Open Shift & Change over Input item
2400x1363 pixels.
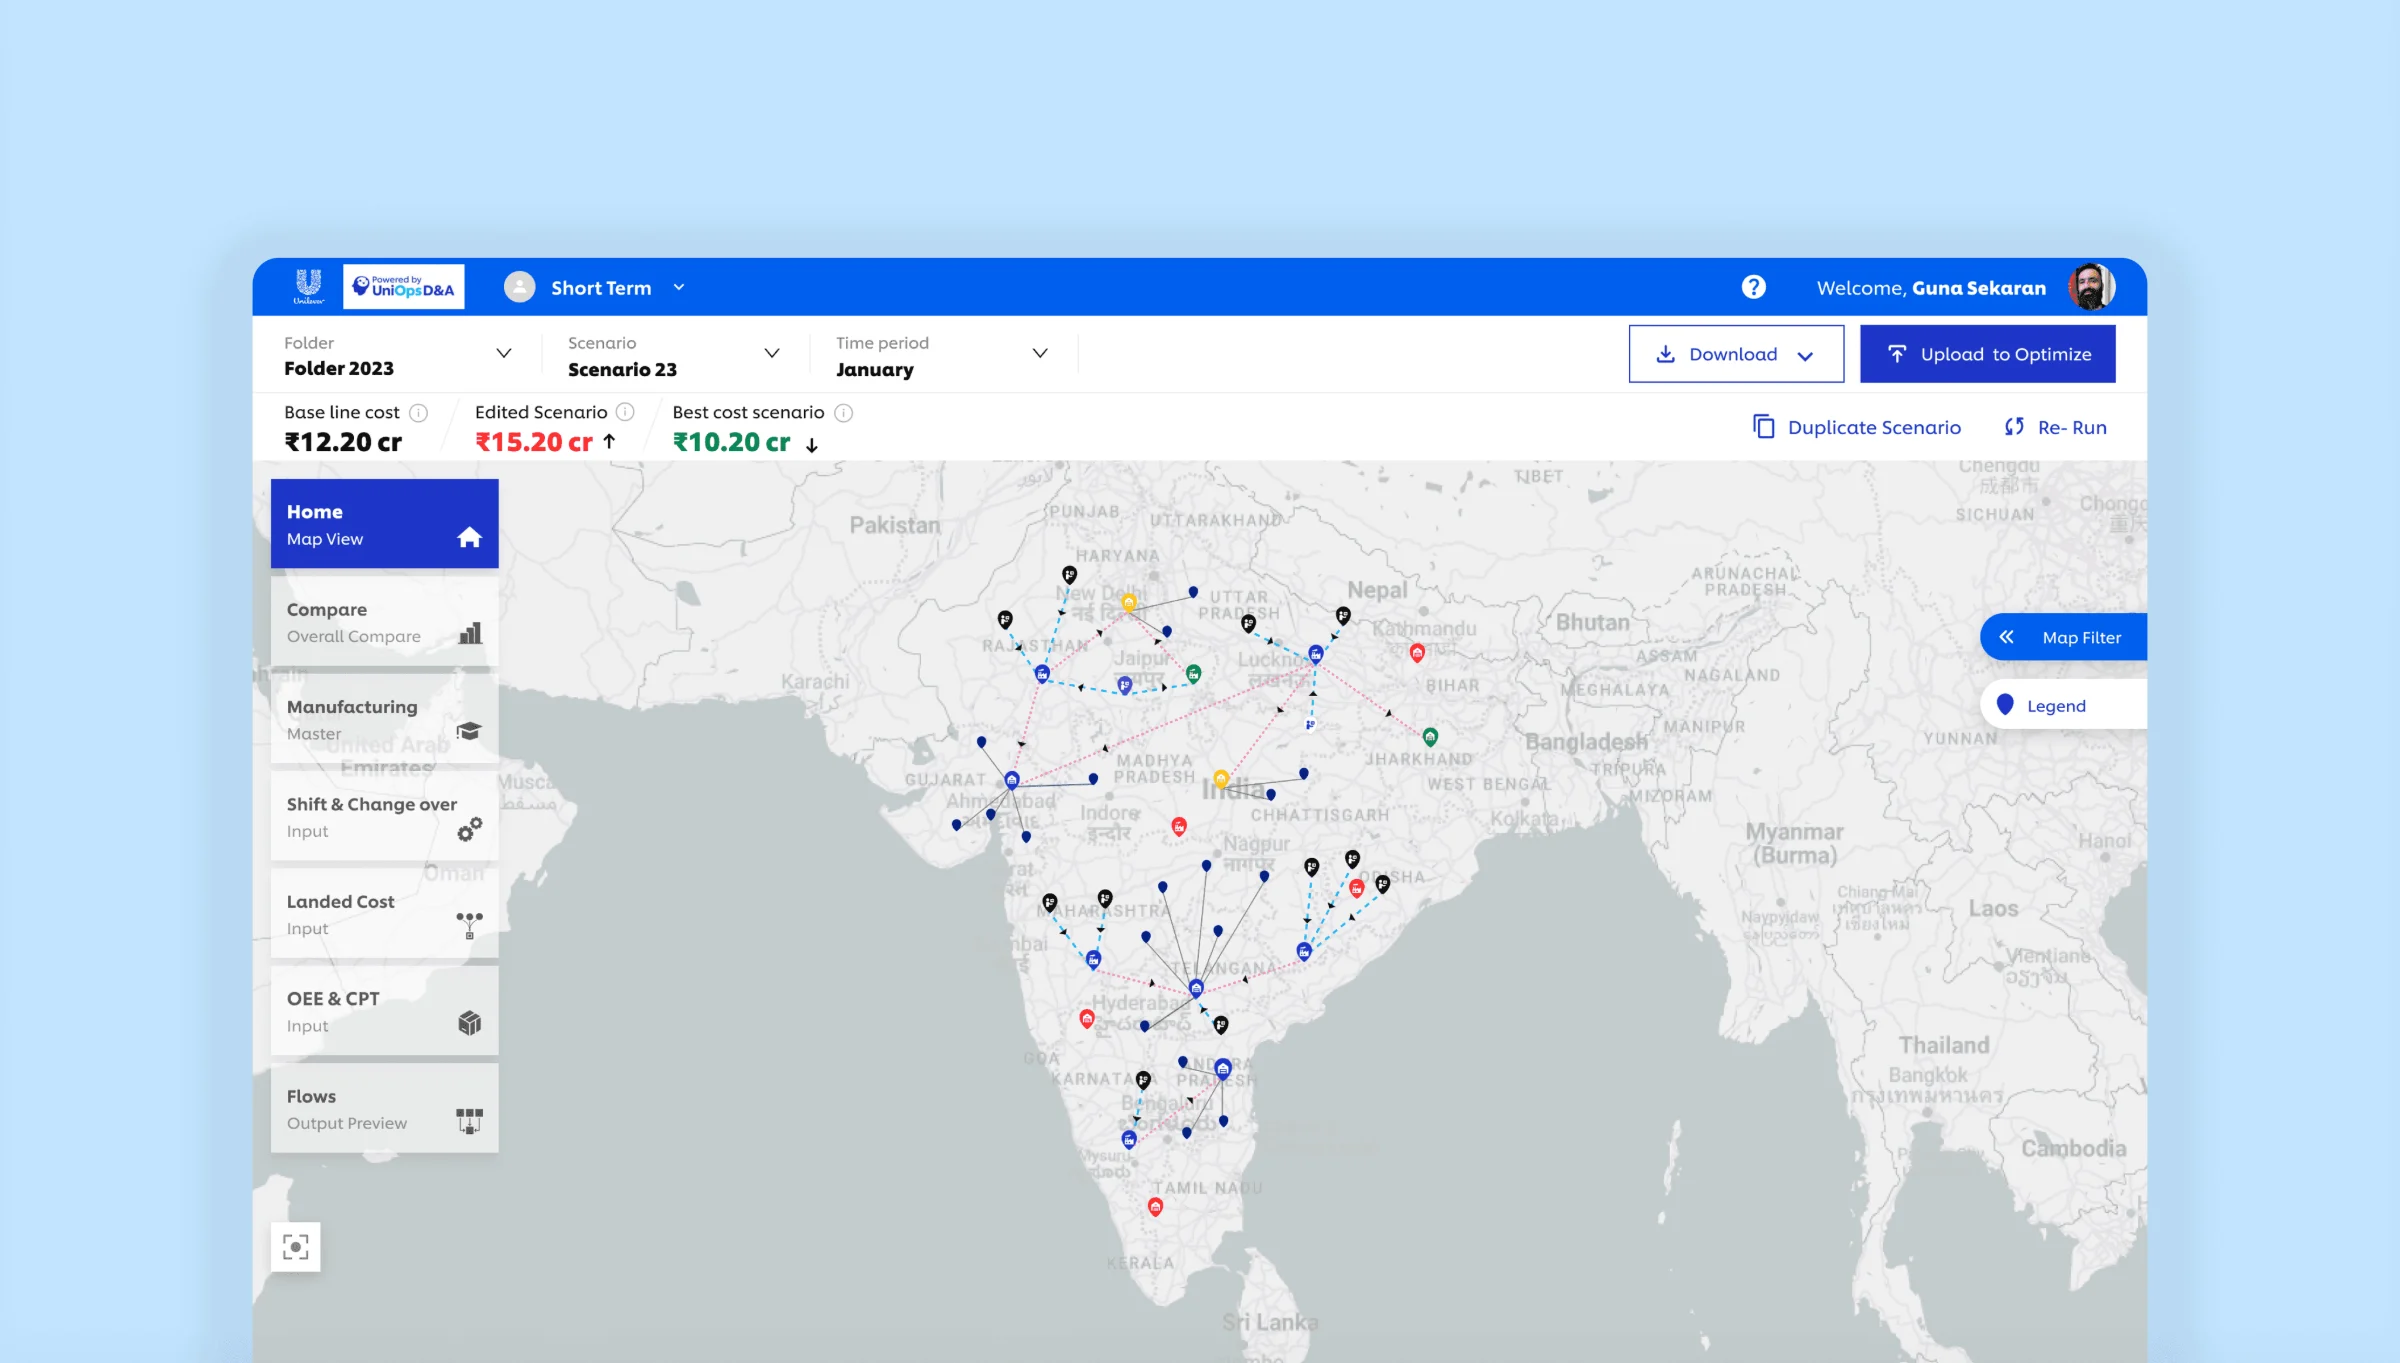tap(384, 816)
